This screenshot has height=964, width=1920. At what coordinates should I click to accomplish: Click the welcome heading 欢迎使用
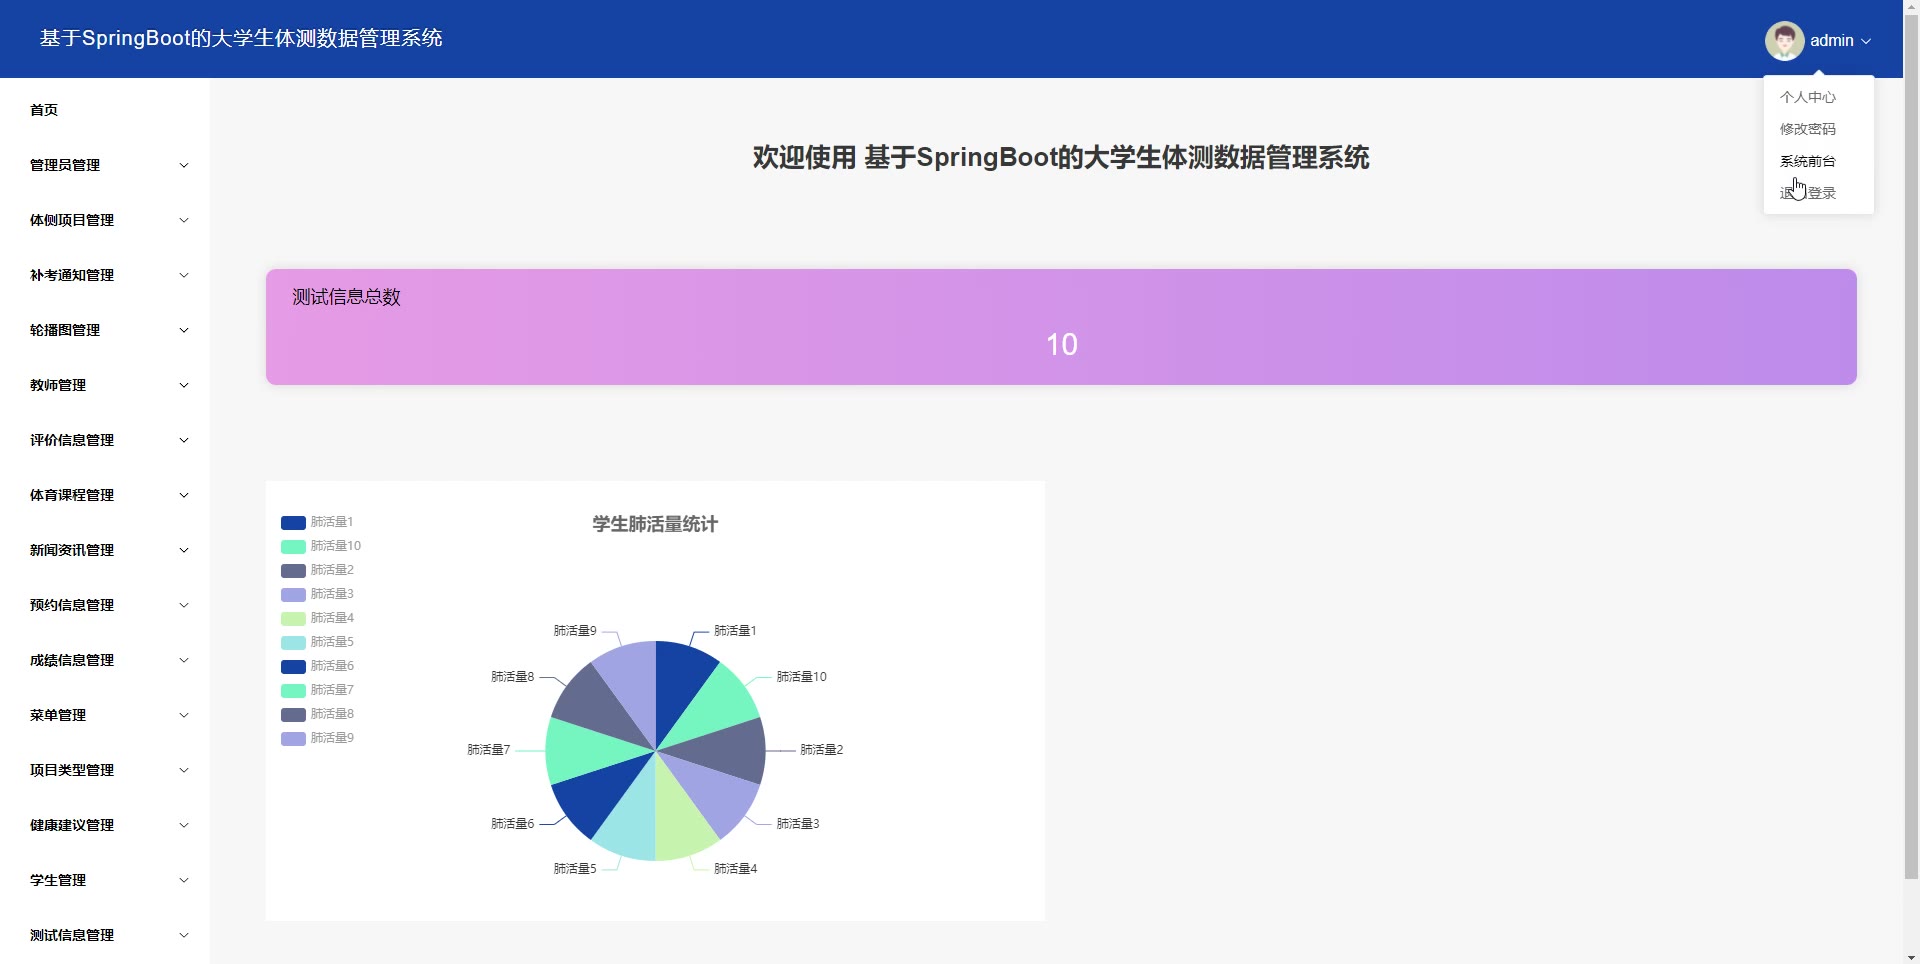coord(1061,158)
